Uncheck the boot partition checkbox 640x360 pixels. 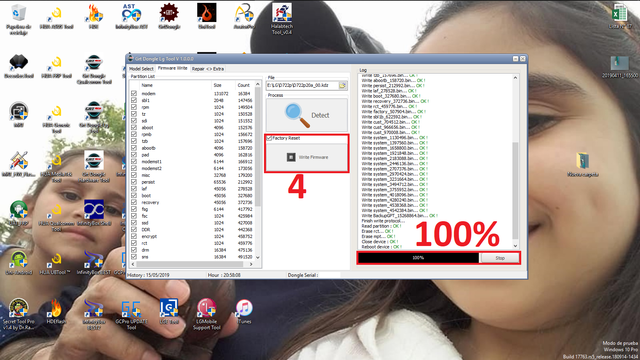coord(134,196)
